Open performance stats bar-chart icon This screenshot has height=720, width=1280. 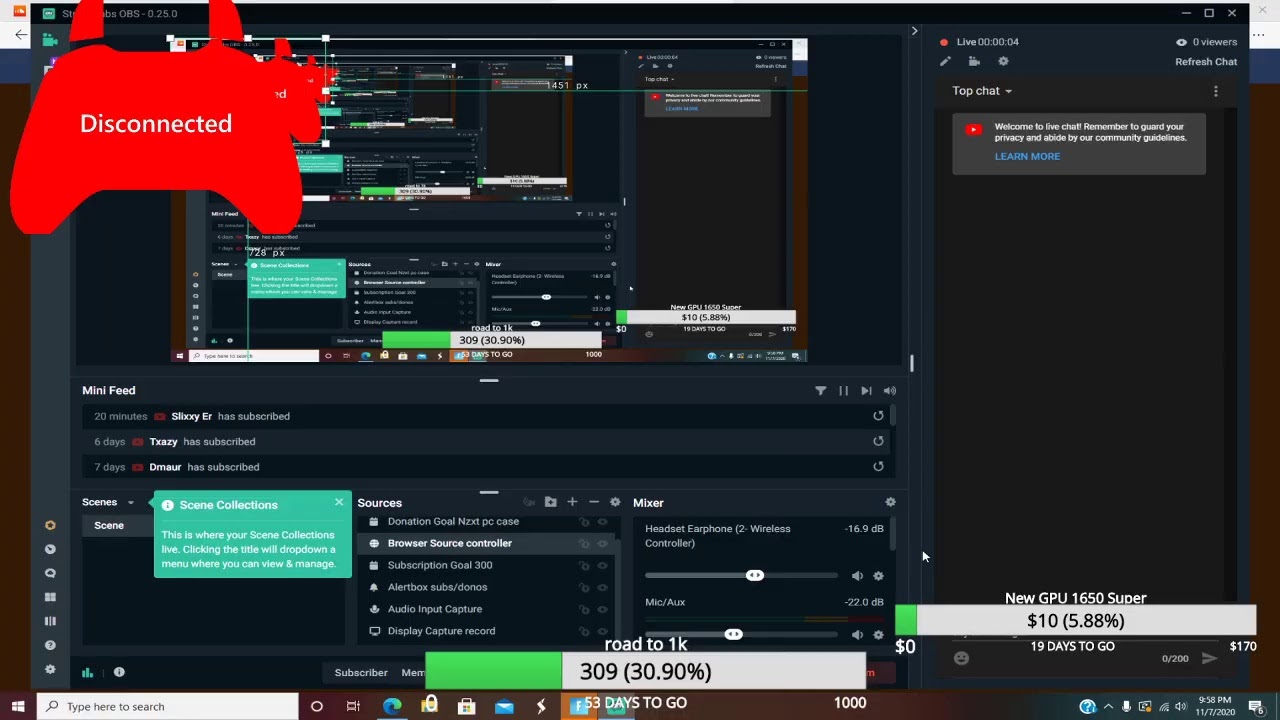click(x=87, y=672)
